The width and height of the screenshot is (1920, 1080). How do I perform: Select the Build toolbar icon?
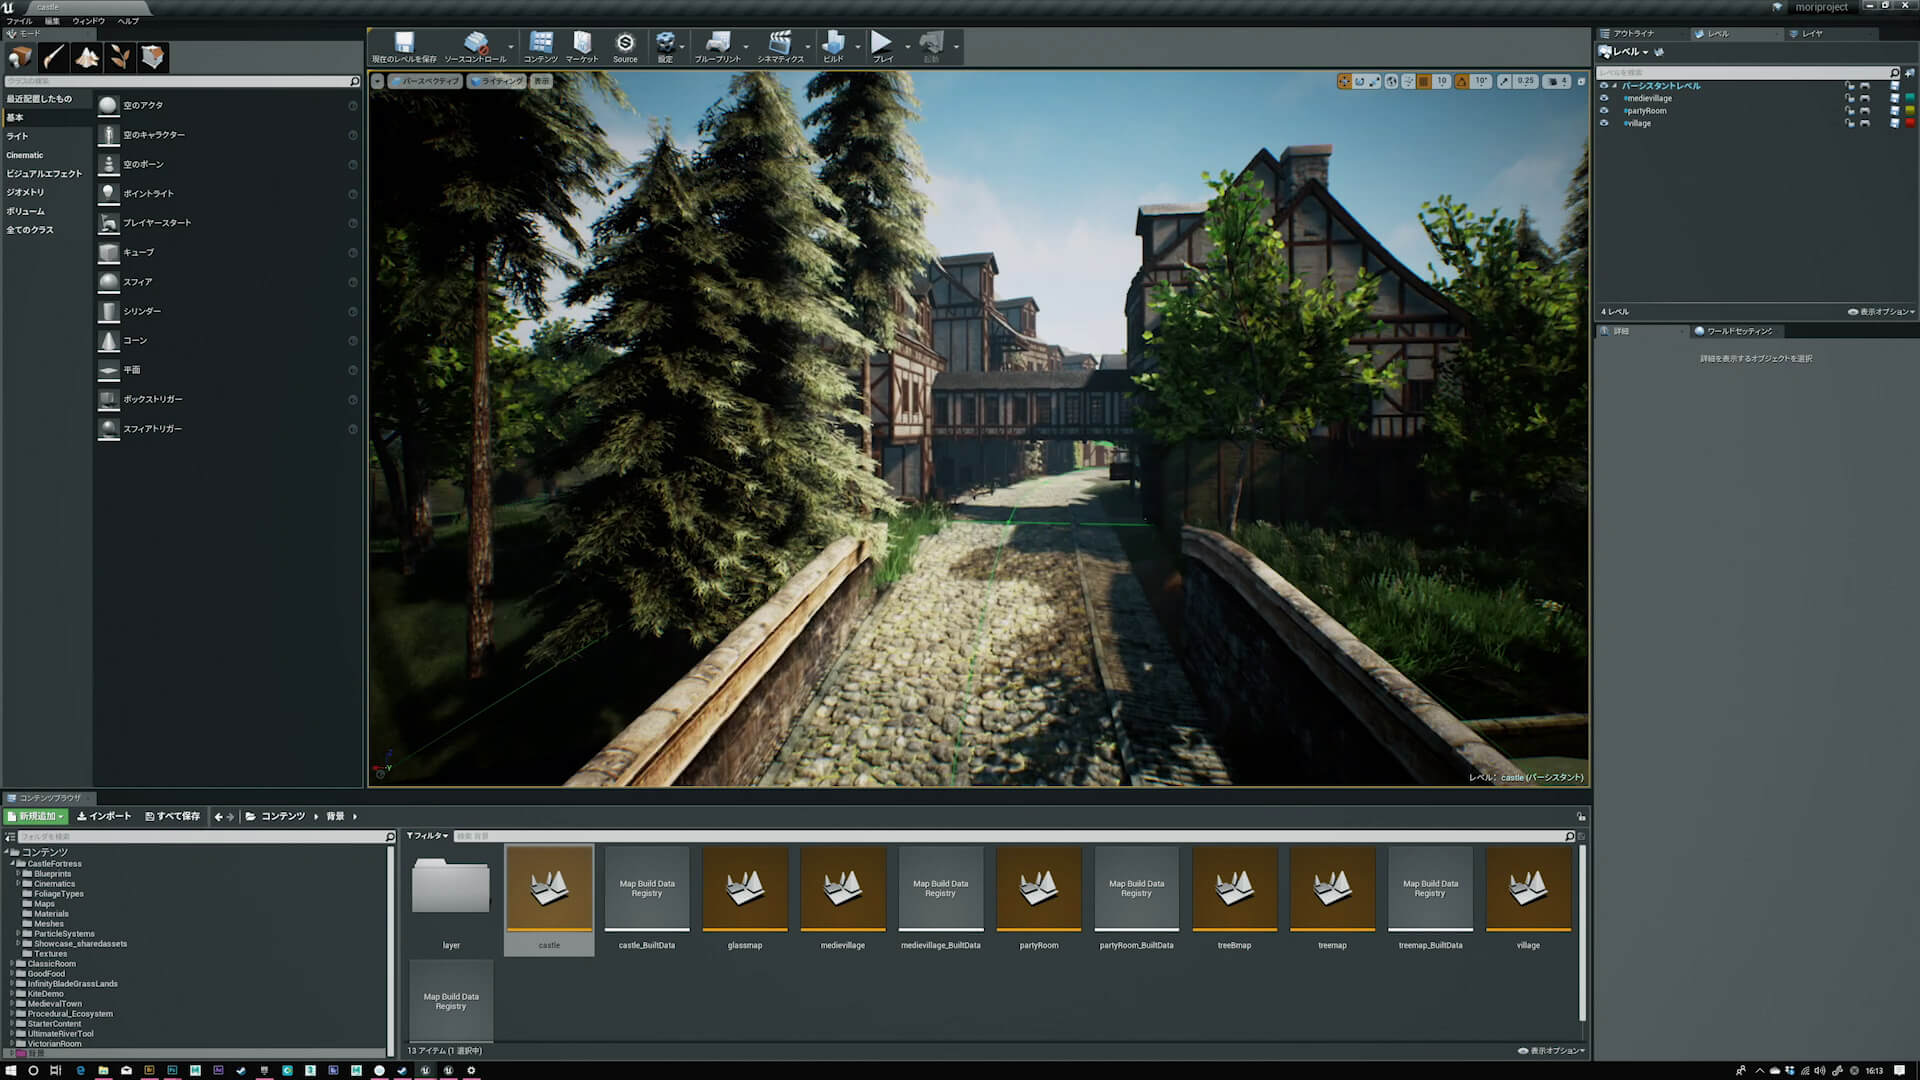pyautogui.click(x=833, y=42)
